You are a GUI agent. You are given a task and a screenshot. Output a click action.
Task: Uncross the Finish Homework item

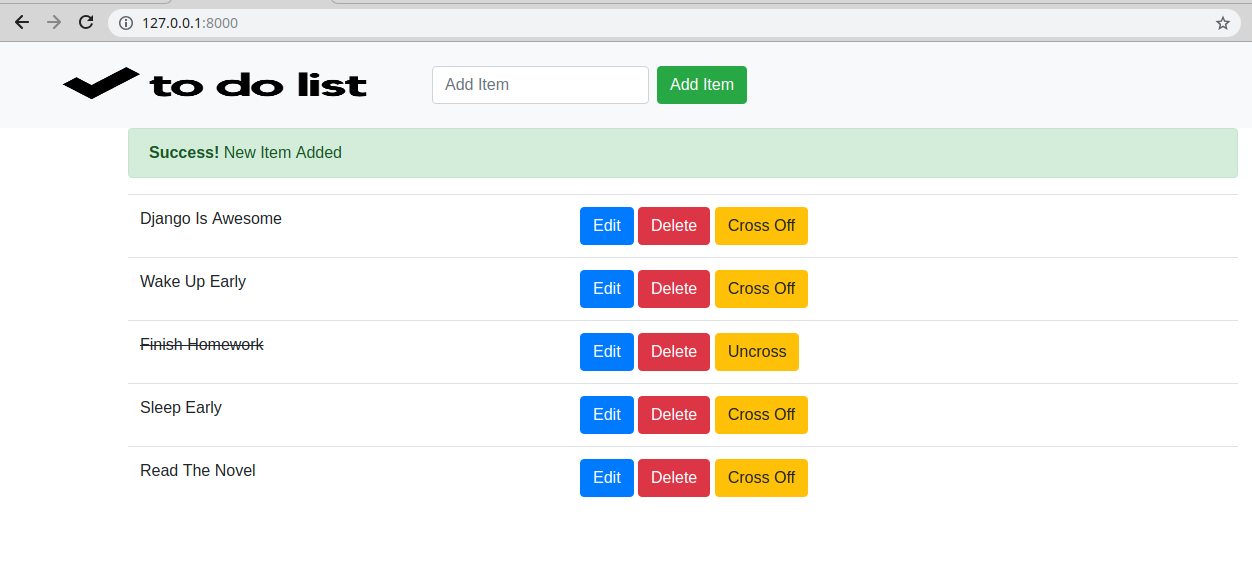click(756, 352)
